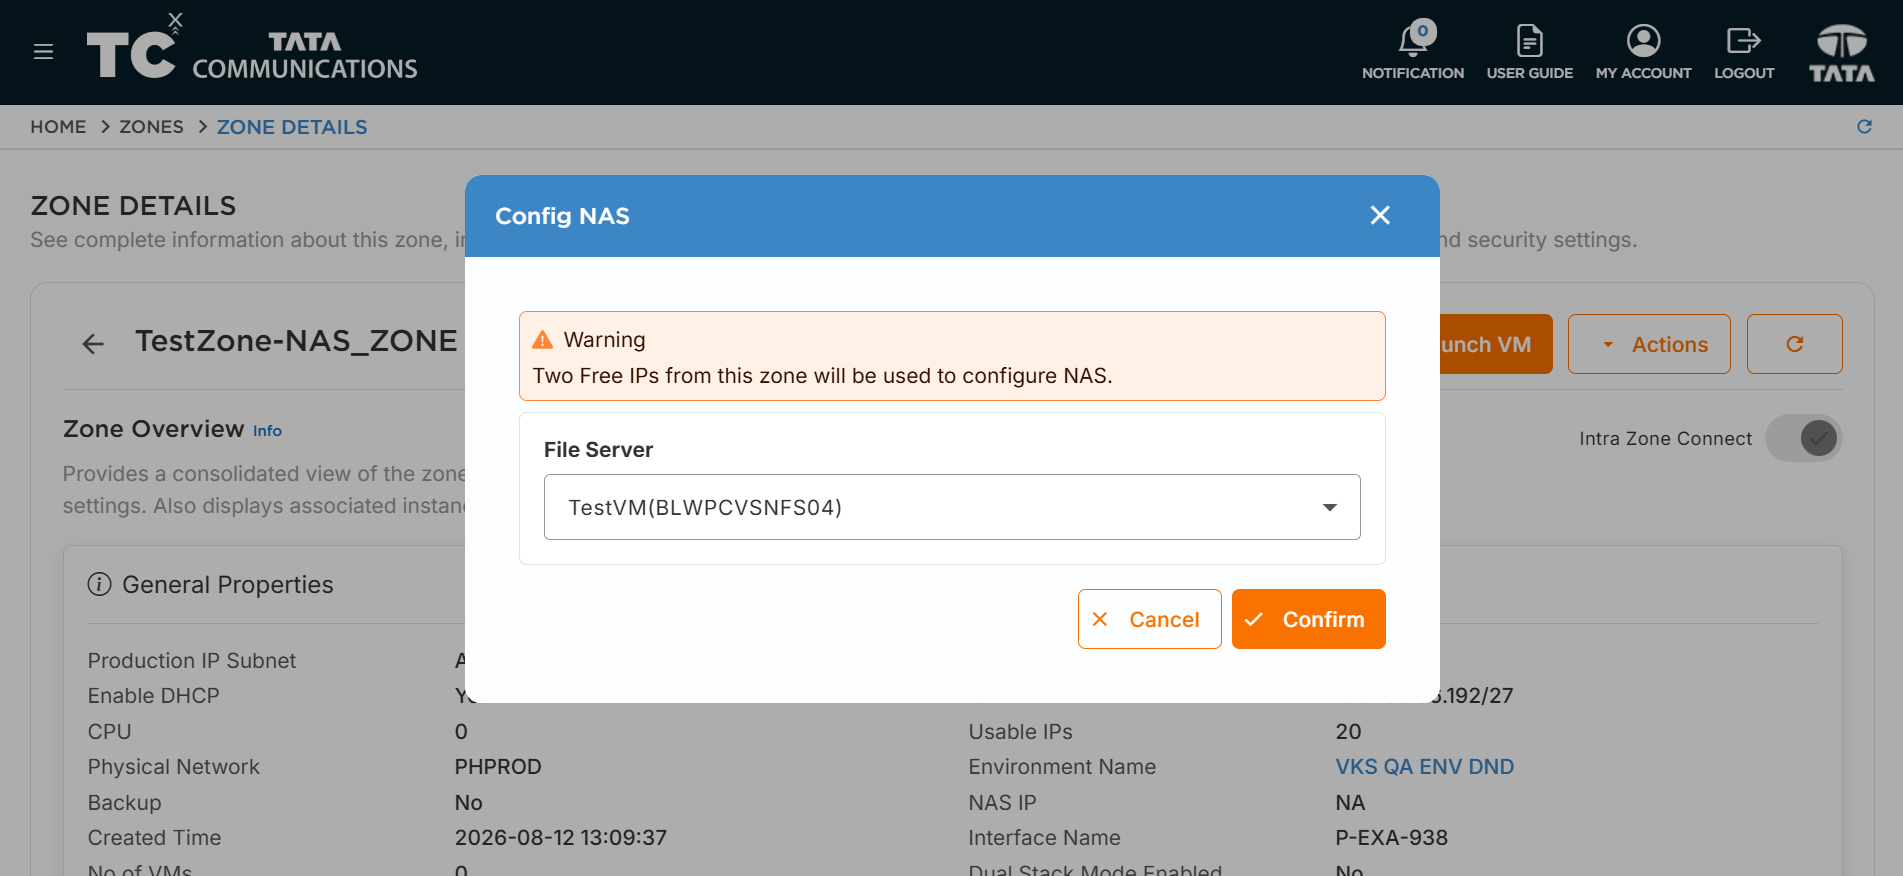Click the Backup label
This screenshot has height=876, width=1903.
(124, 803)
